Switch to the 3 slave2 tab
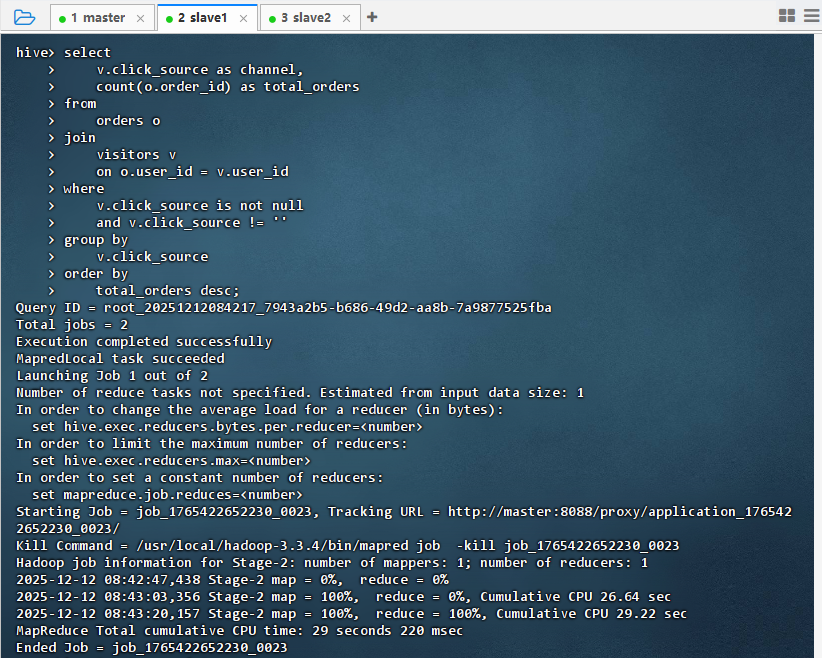 [x=310, y=18]
